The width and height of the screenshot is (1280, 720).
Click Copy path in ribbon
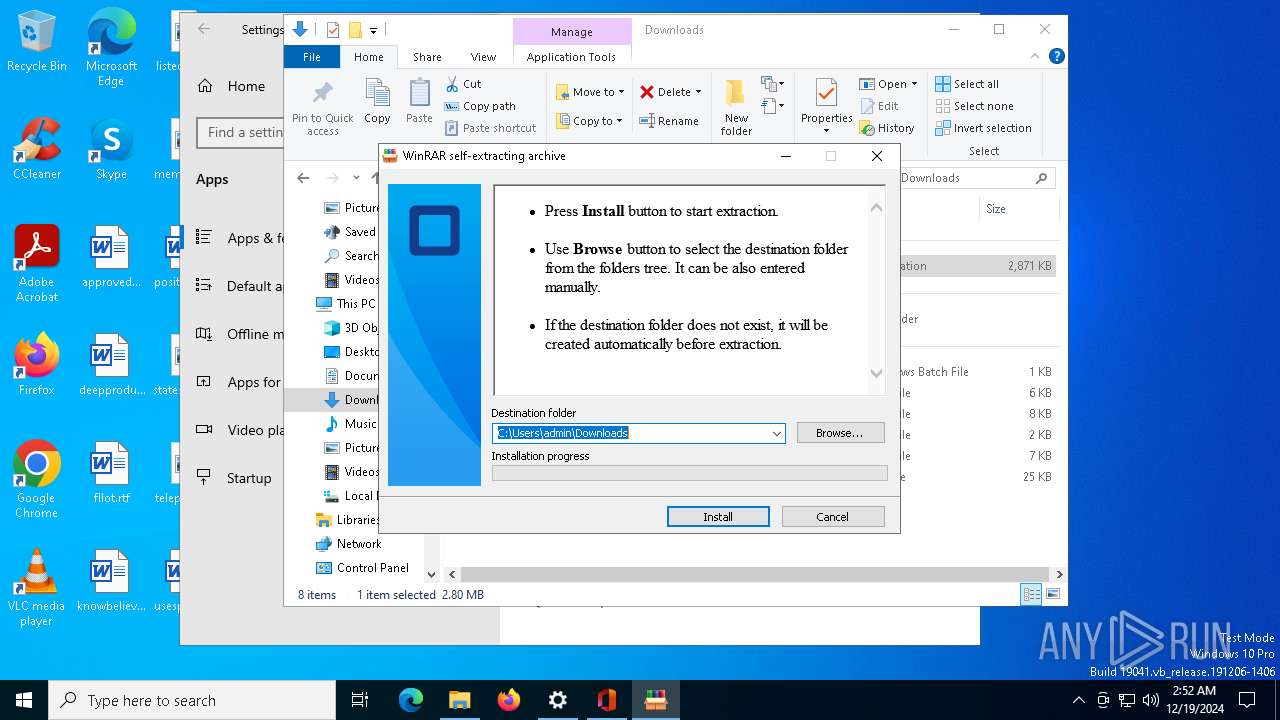480,106
